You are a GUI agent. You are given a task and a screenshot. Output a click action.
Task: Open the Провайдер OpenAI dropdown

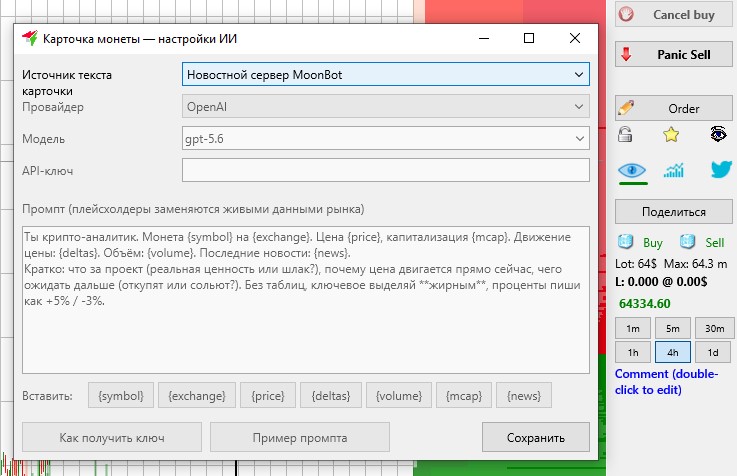(x=385, y=107)
